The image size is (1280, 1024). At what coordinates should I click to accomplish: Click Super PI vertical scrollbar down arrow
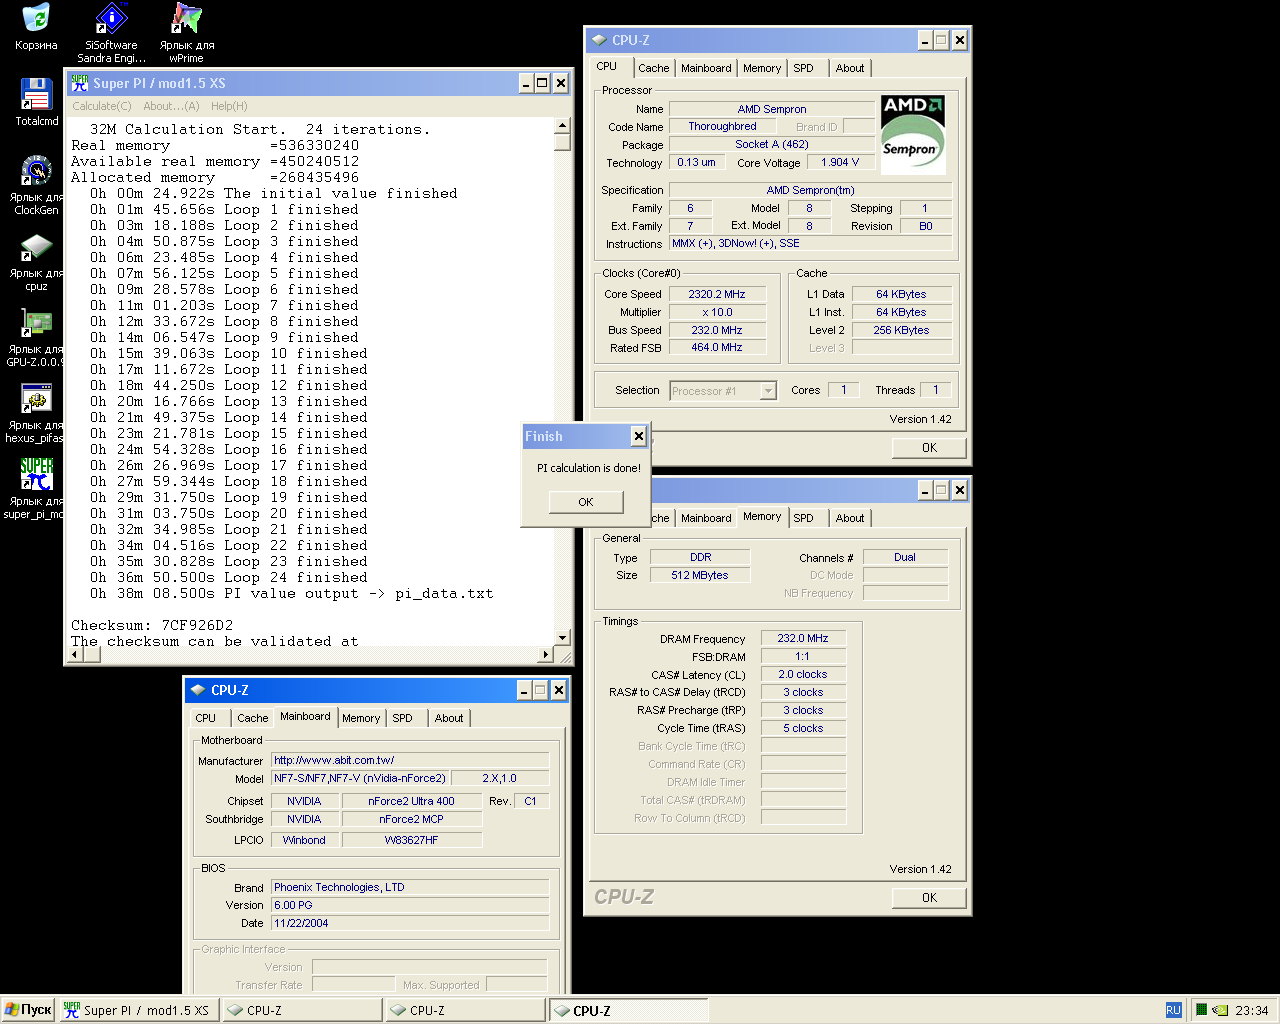coord(562,638)
